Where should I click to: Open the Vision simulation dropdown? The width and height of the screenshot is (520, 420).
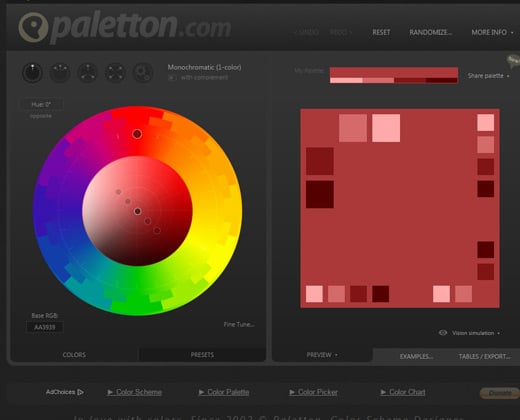click(476, 333)
